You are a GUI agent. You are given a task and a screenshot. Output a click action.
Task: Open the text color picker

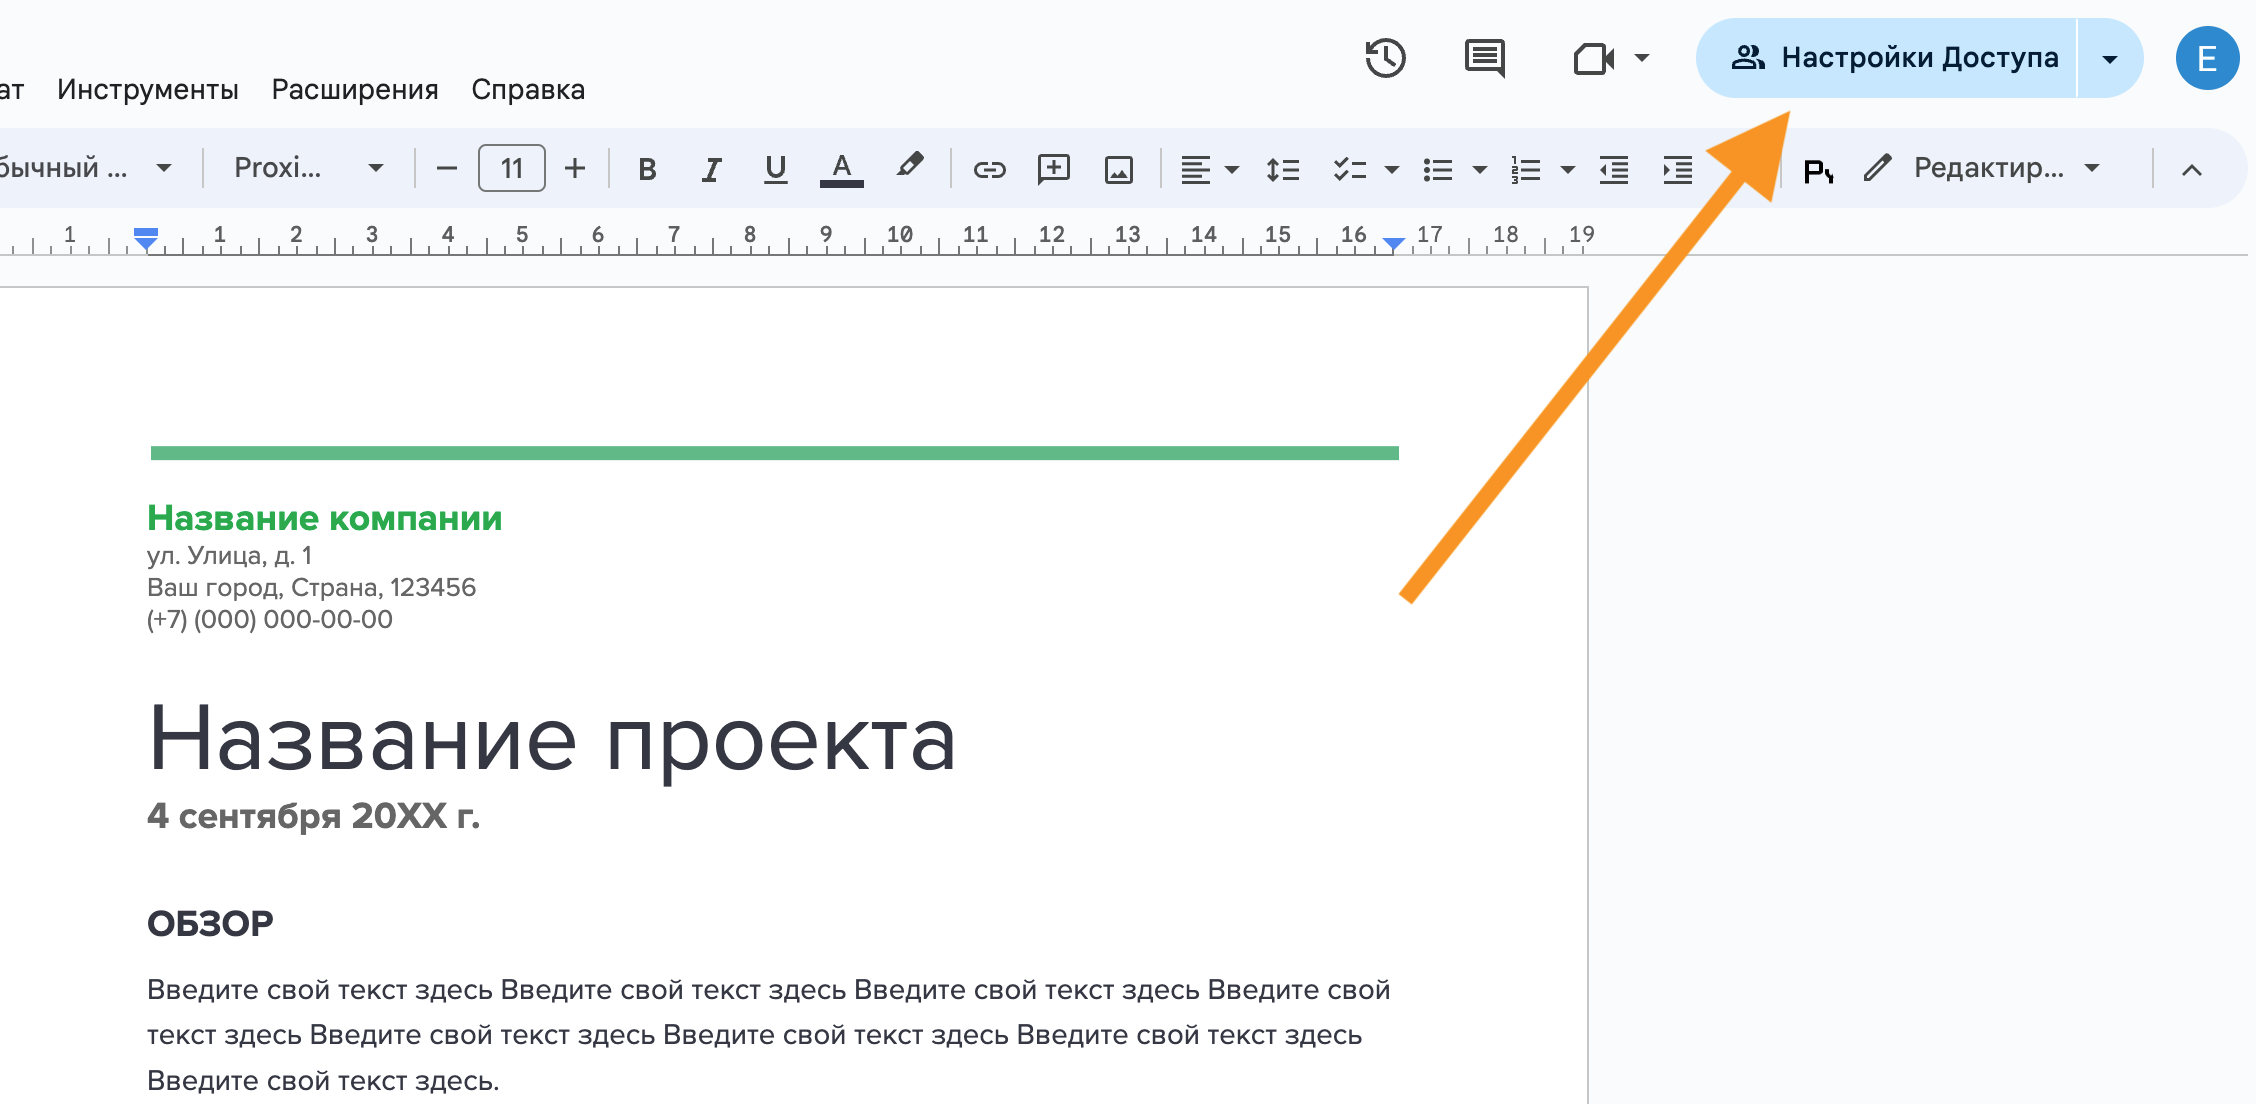pyautogui.click(x=841, y=169)
